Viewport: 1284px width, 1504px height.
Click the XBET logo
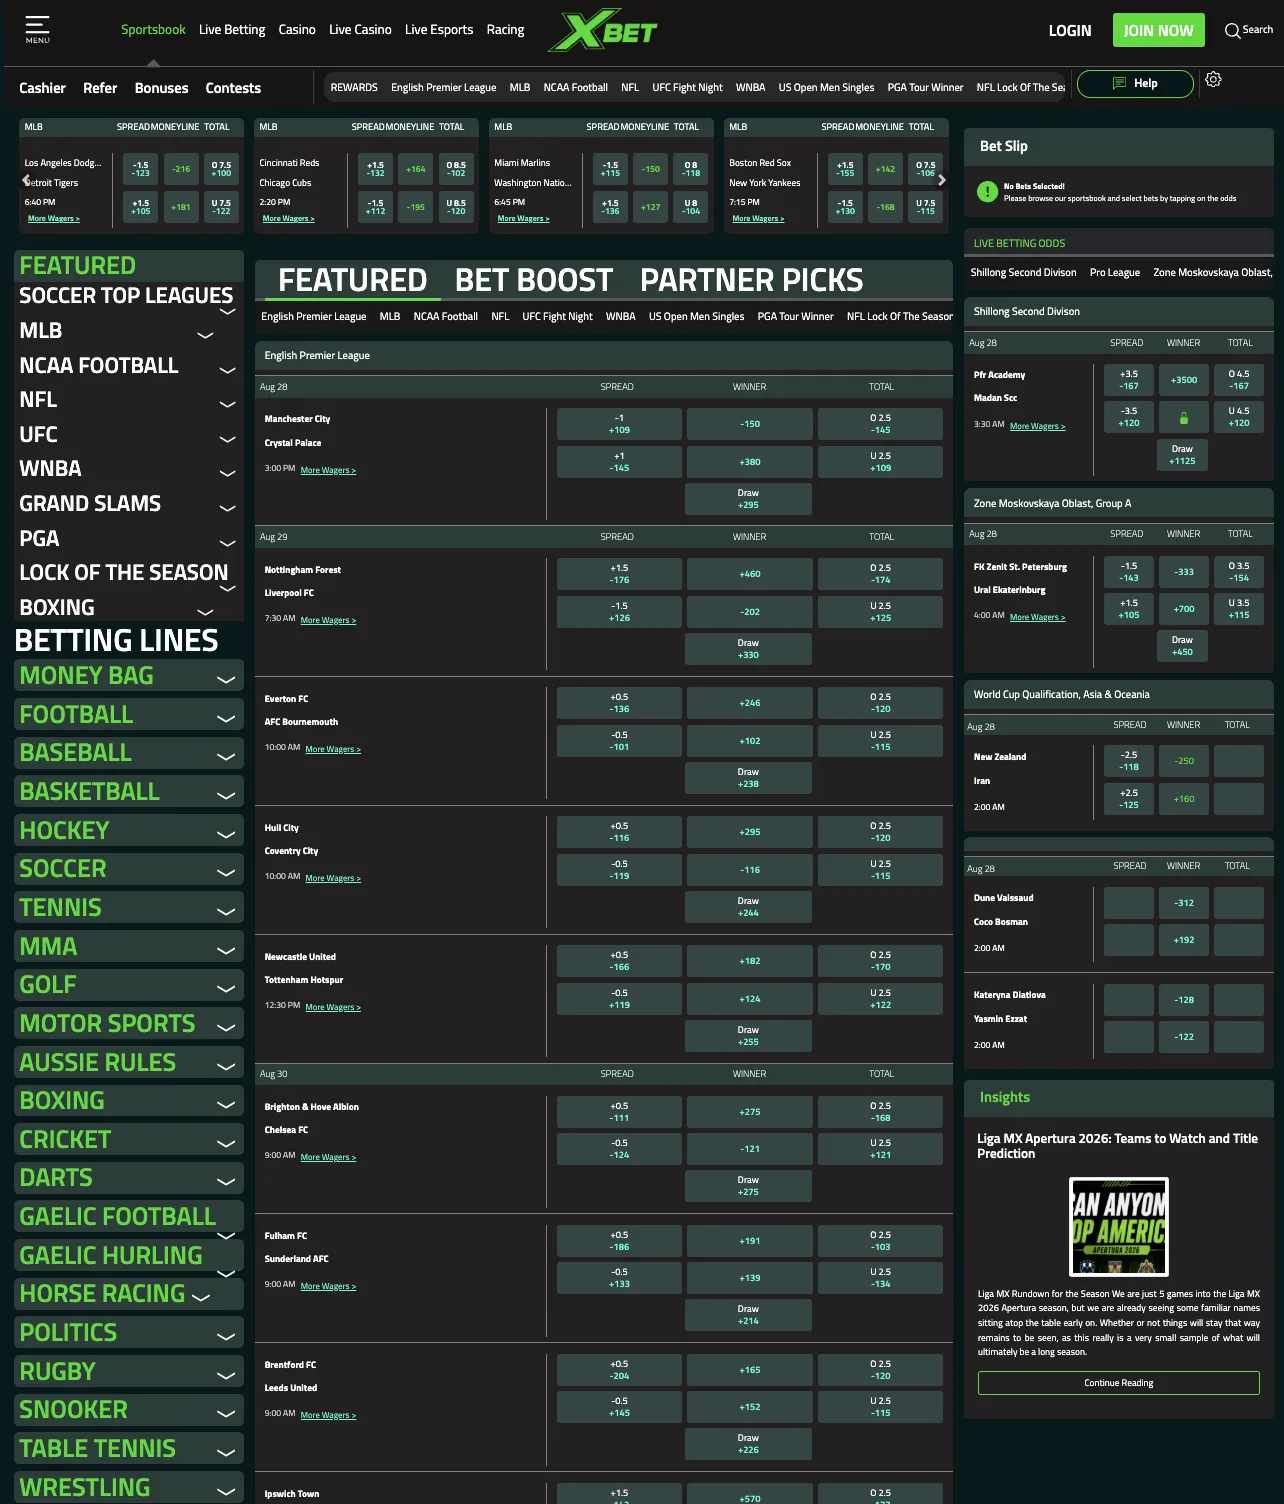coord(603,31)
